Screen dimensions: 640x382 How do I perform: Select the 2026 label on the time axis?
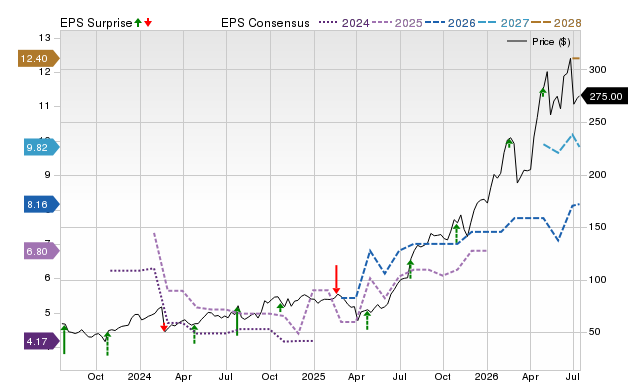click(x=487, y=376)
